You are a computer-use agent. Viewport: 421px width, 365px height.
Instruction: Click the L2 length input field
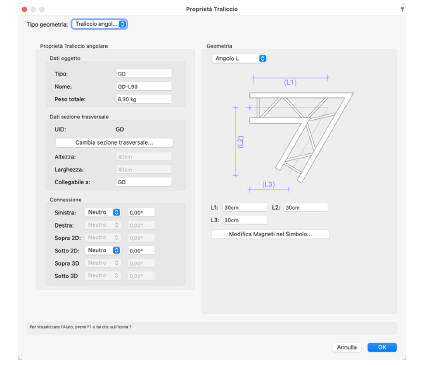click(x=306, y=207)
